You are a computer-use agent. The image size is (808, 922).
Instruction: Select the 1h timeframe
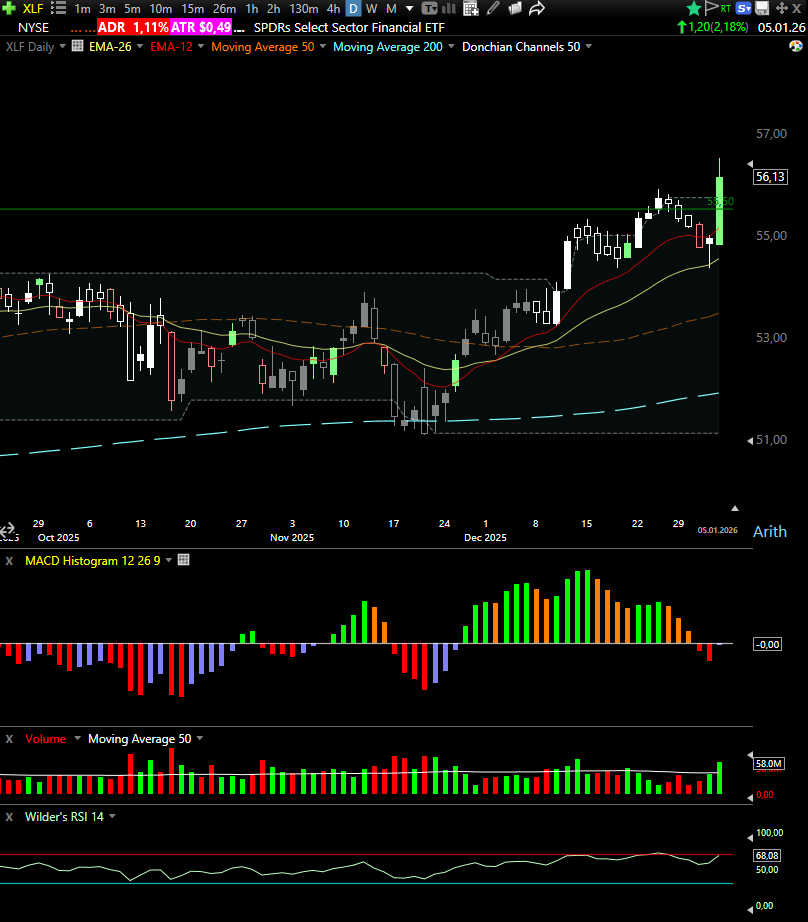[x=252, y=9]
